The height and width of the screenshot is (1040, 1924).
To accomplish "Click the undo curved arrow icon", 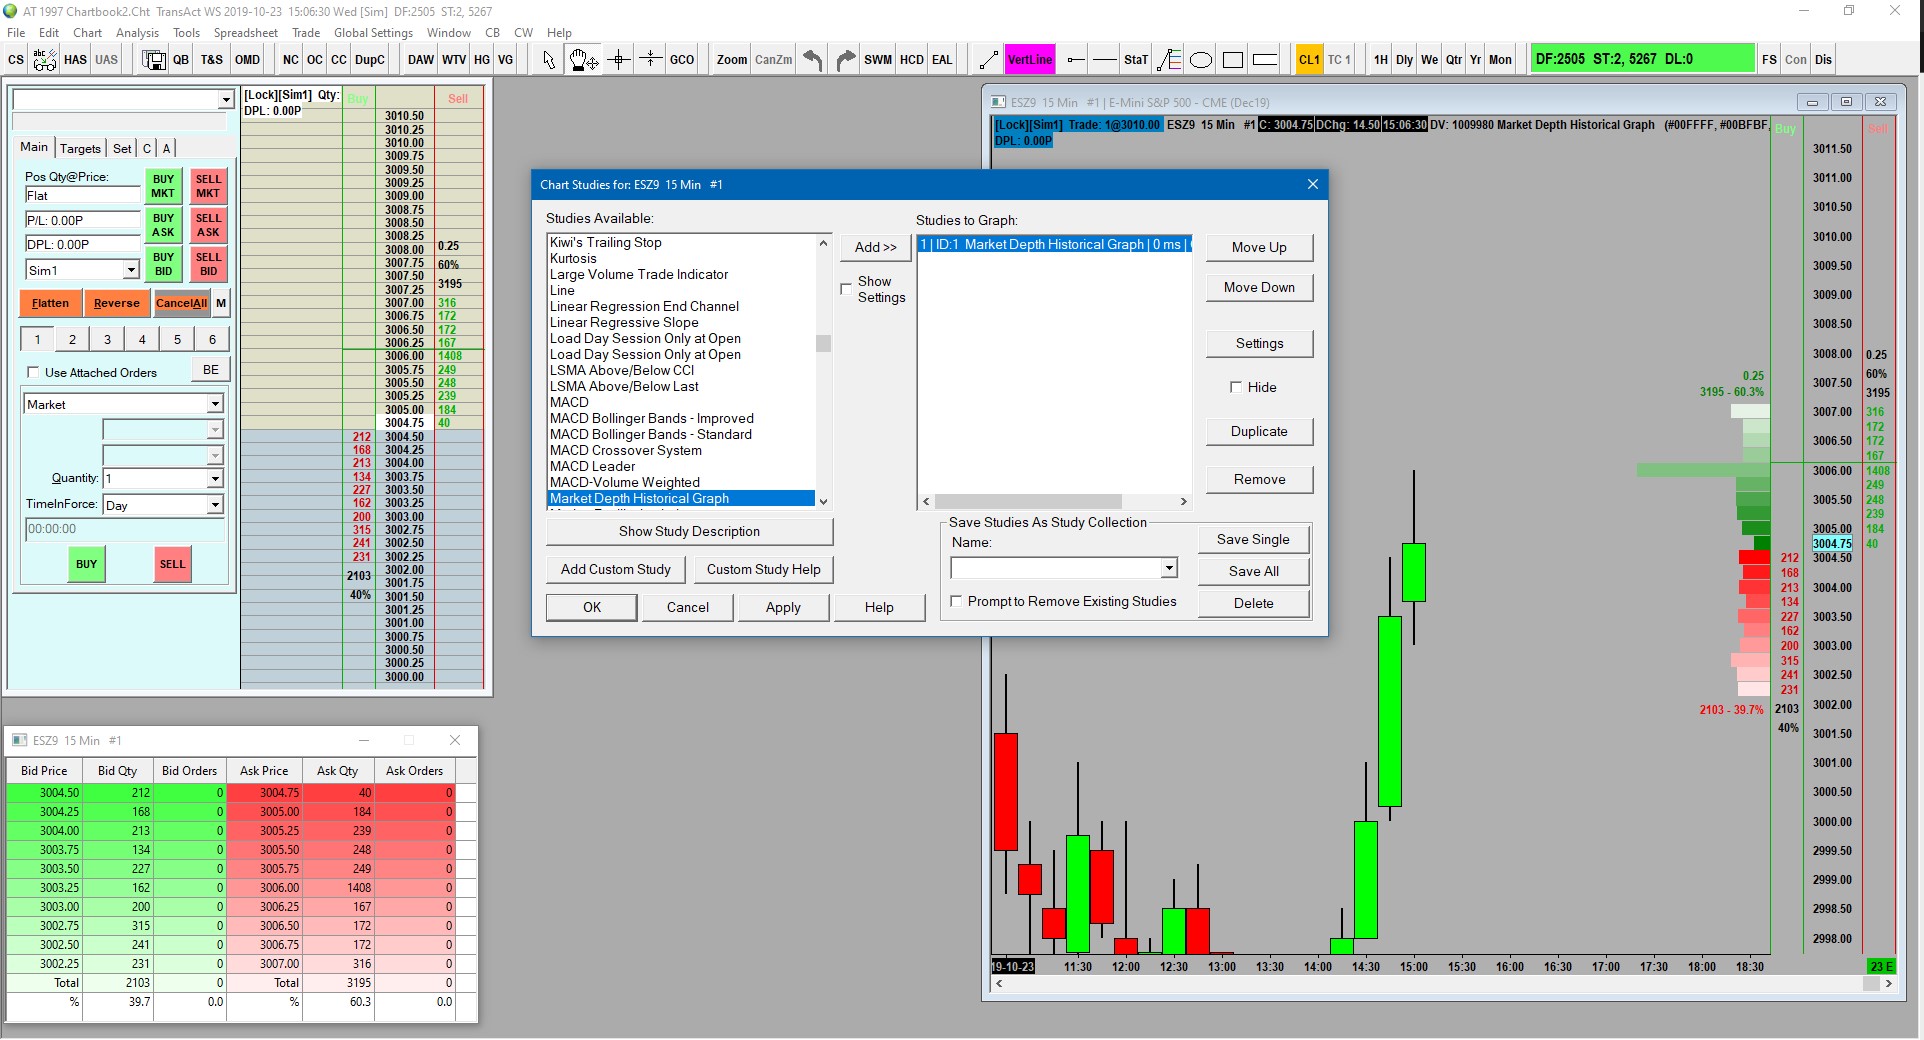I will click(x=812, y=60).
